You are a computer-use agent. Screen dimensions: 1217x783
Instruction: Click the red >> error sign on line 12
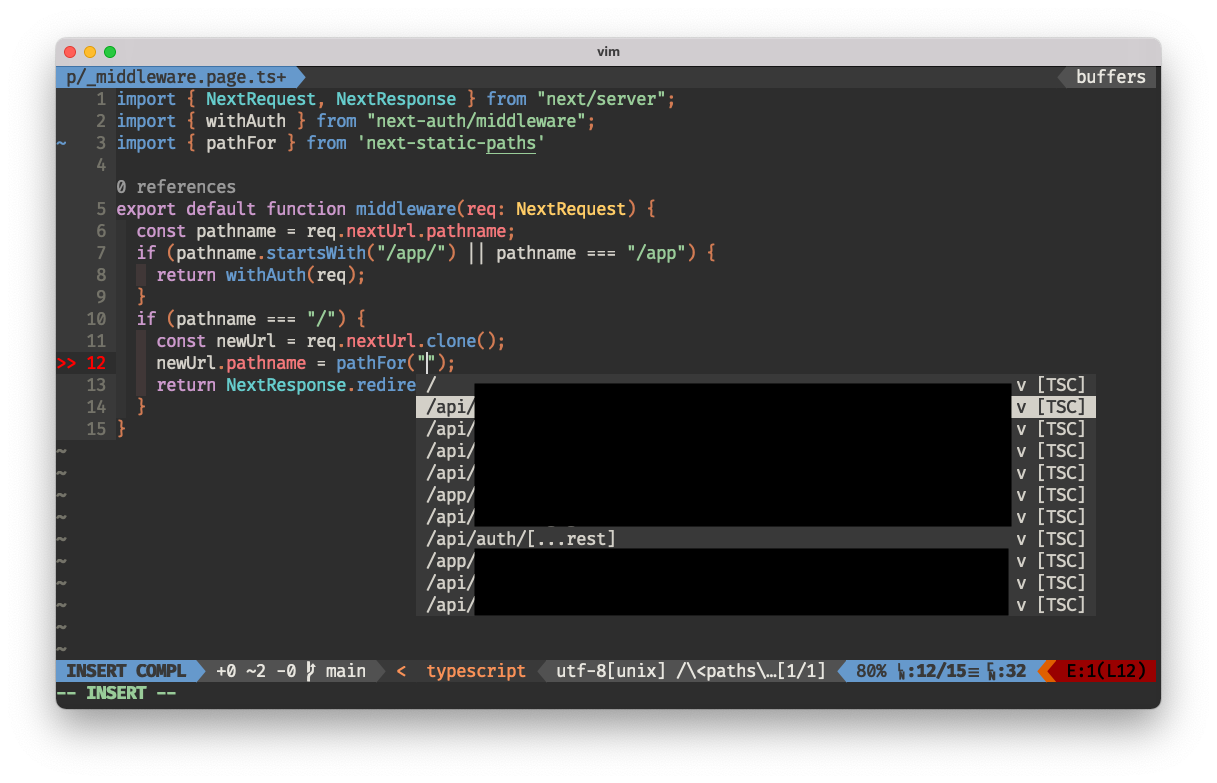point(66,363)
